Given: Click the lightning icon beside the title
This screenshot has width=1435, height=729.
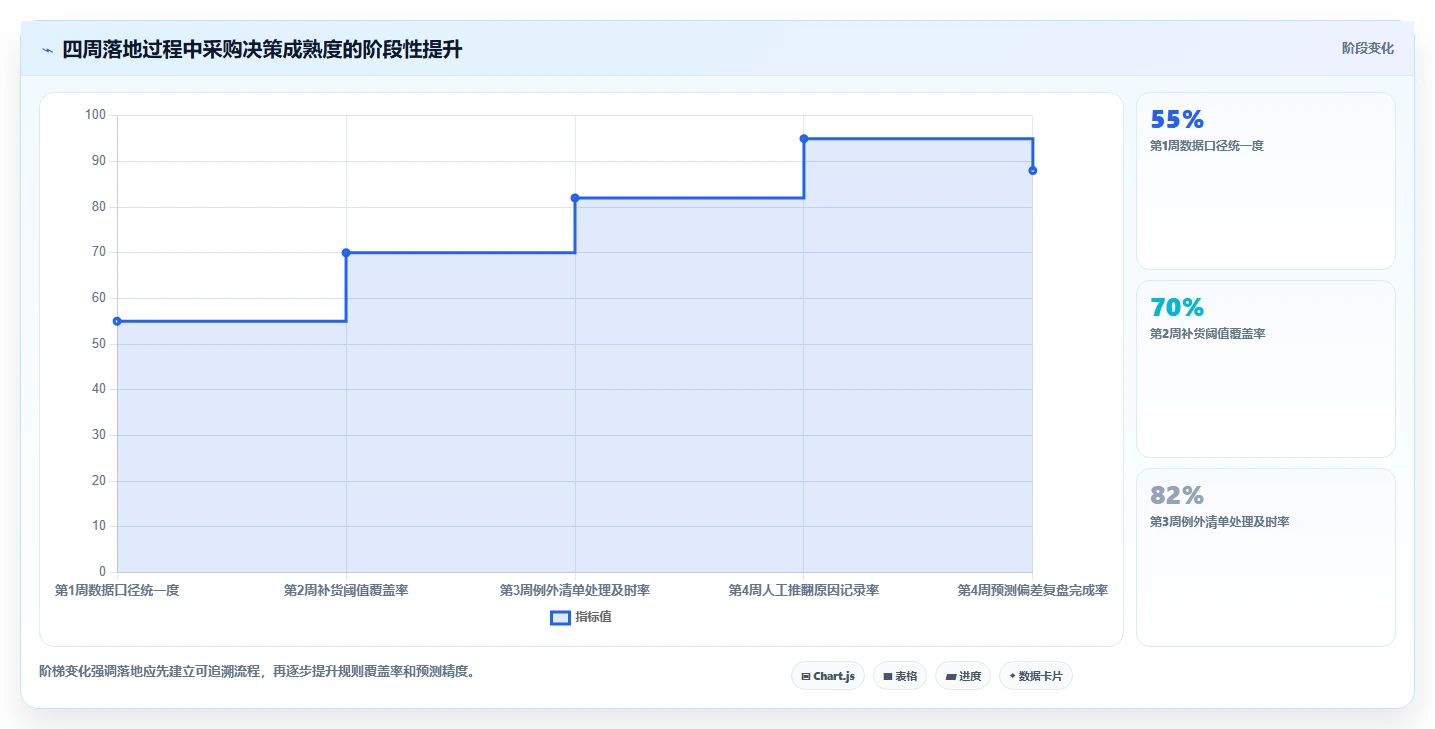Looking at the screenshot, I should [x=47, y=50].
